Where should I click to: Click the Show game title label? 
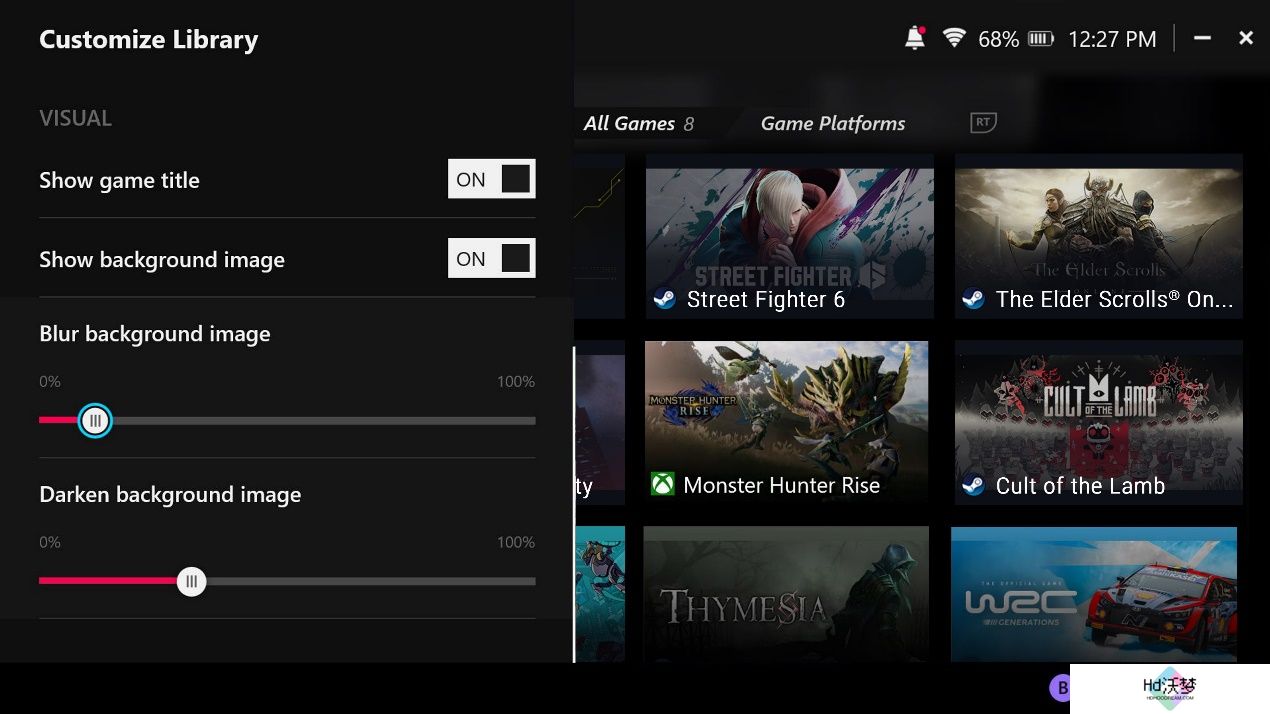click(x=119, y=180)
